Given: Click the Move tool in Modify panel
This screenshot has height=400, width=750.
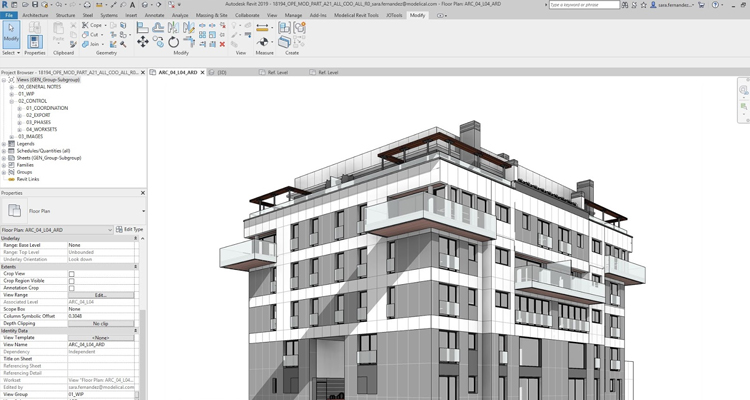Looking at the screenshot, I should (143, 42).
